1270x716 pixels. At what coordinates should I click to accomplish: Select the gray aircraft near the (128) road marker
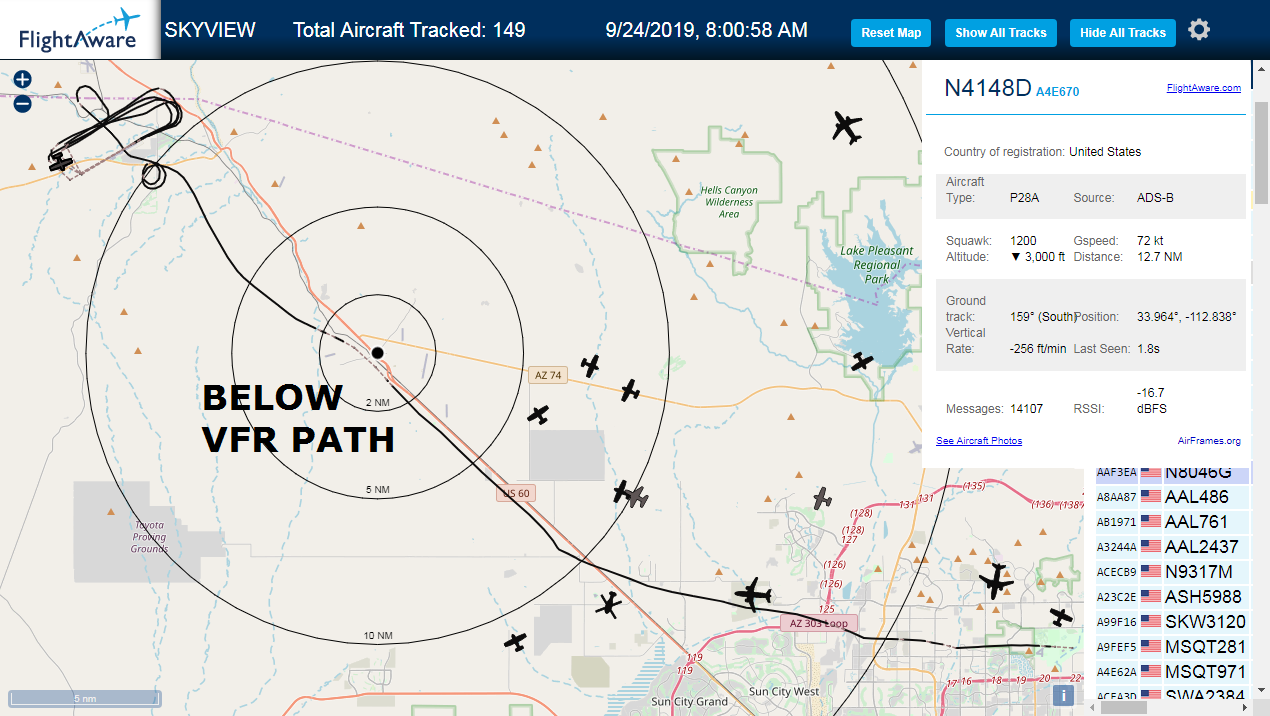point(822,497)
